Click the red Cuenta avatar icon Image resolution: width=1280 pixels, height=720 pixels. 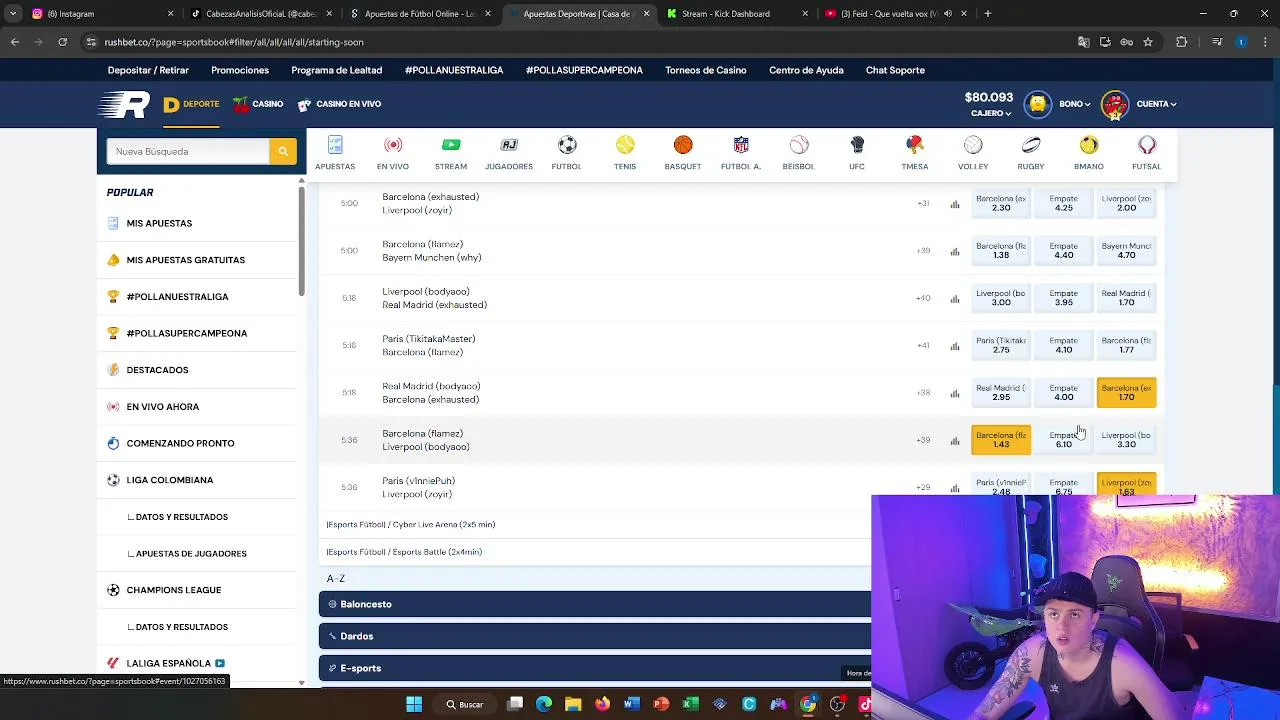click(x=1115, y=104)
